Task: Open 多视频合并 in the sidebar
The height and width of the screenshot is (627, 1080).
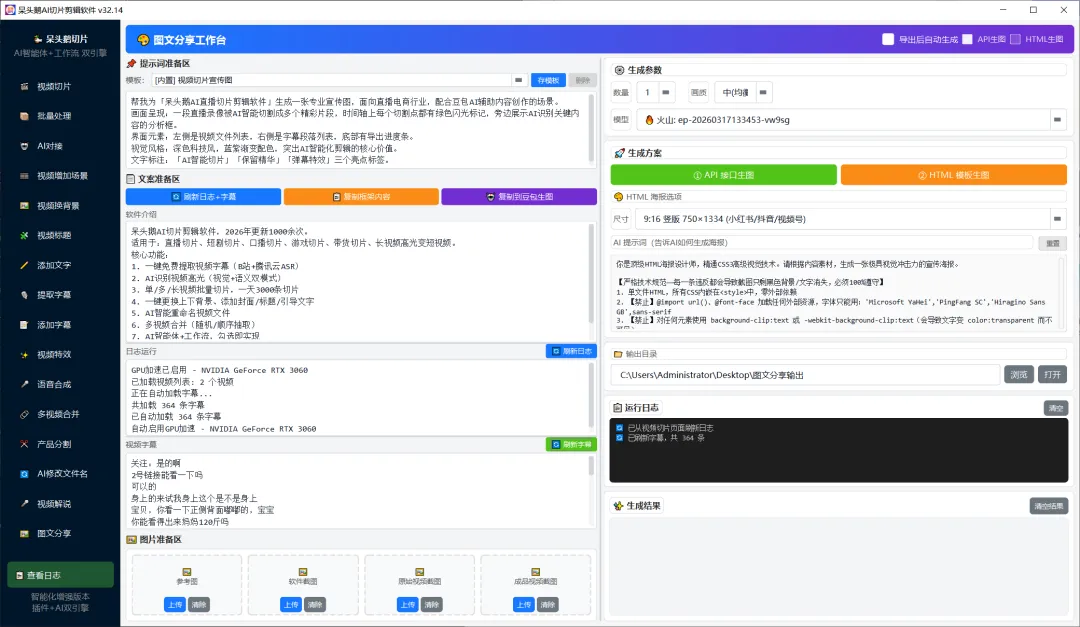Action: (x=60, y=414)
